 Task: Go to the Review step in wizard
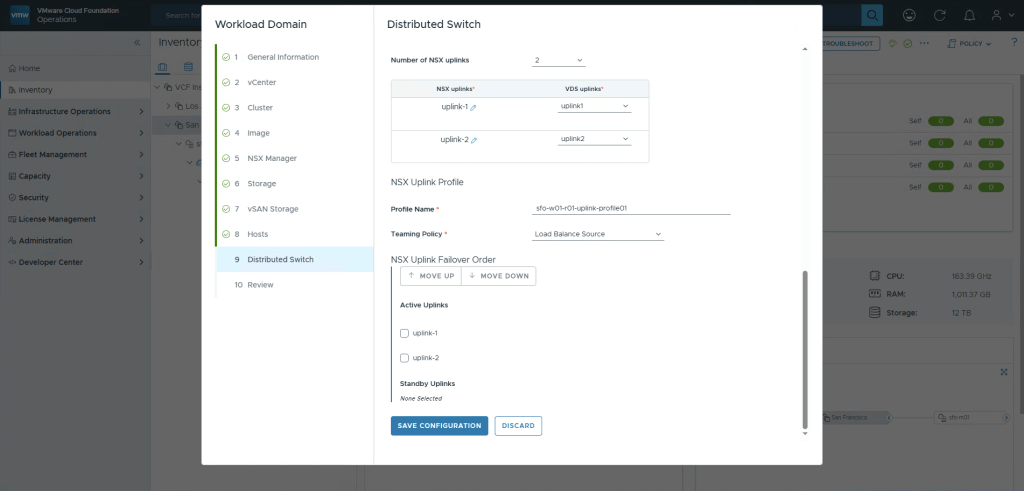point(260,285)
